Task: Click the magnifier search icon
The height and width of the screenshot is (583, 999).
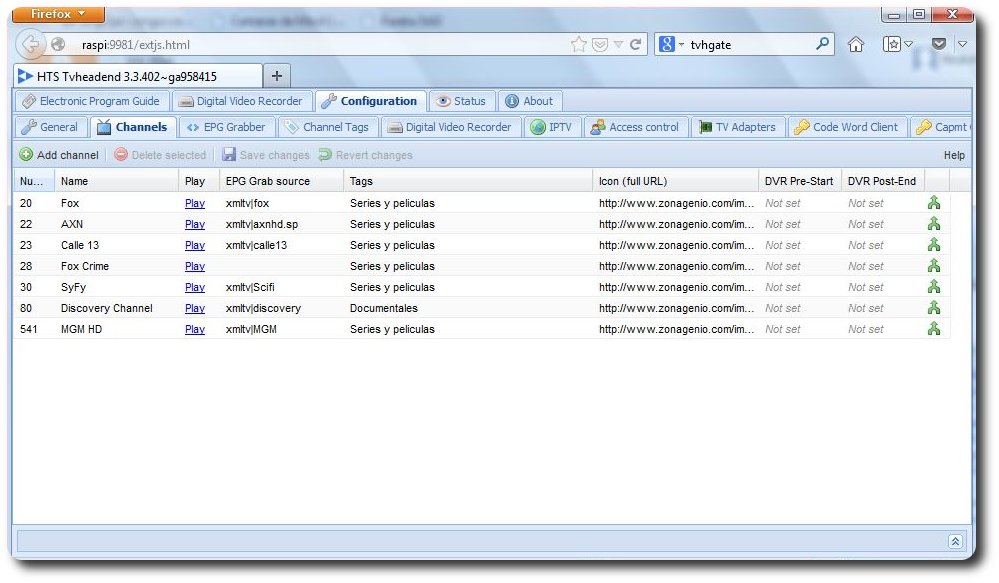Action: point(823,44)
